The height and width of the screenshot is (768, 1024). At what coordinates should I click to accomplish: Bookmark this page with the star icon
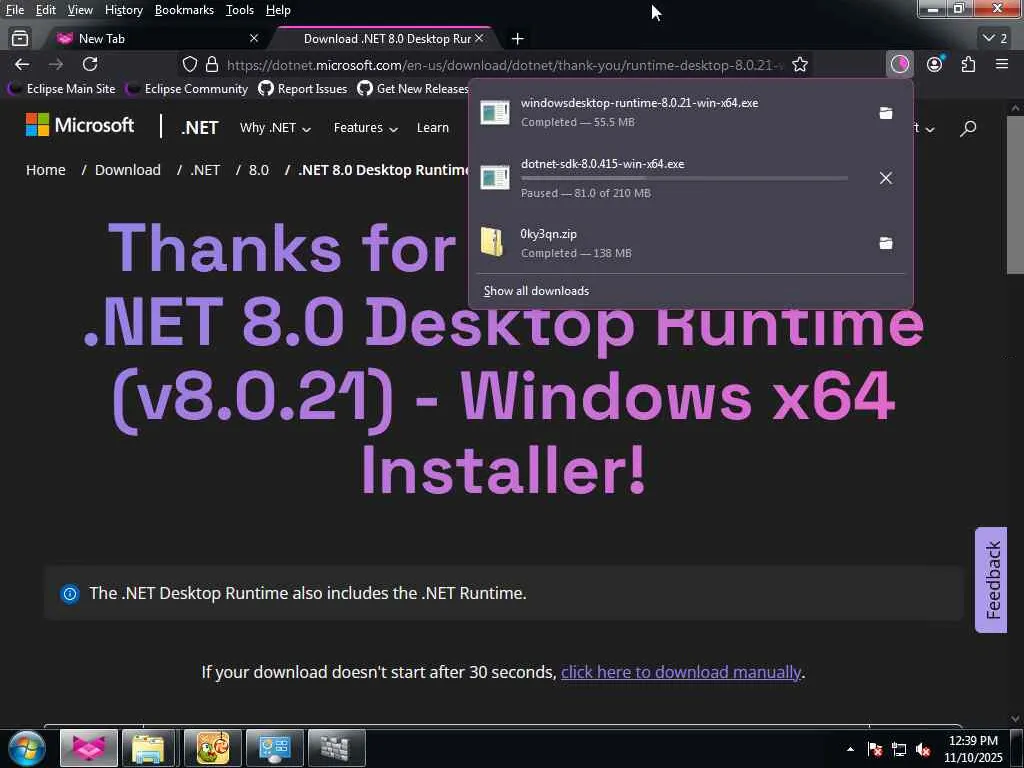pos(799,64)
